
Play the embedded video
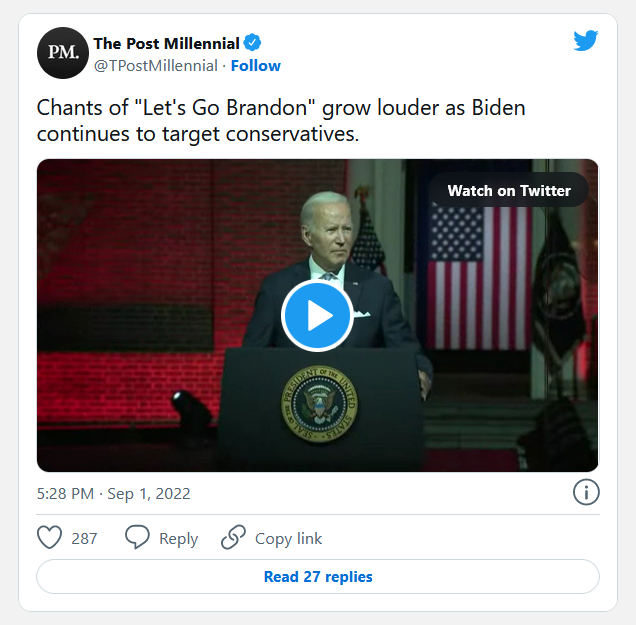click(317, 316)
